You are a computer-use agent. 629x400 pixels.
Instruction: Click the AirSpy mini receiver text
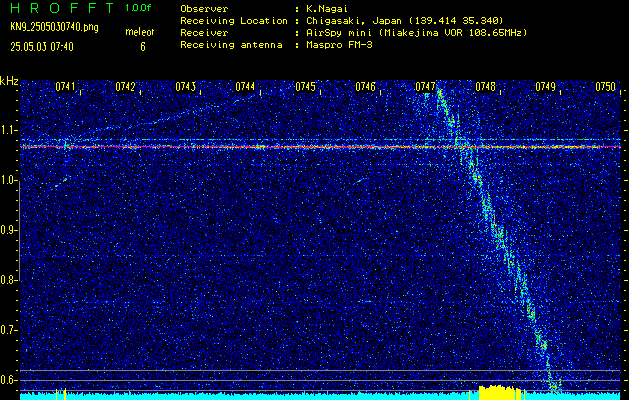pyautogui.click(x=416, y=32)
